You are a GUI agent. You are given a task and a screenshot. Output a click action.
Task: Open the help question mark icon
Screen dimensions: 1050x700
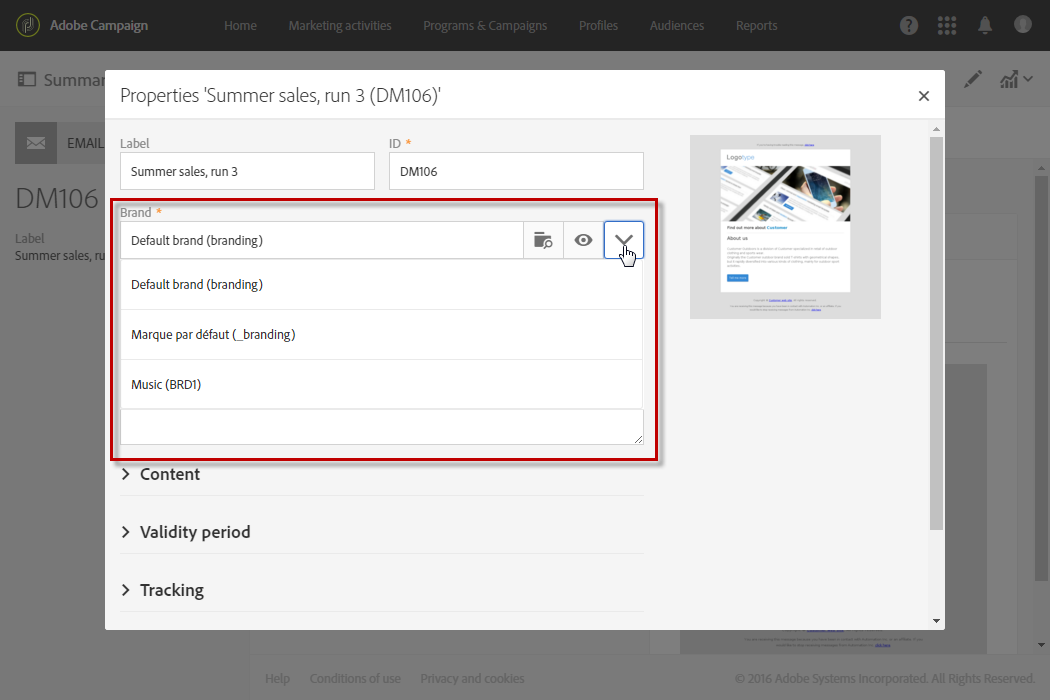(x=909, y=25)
